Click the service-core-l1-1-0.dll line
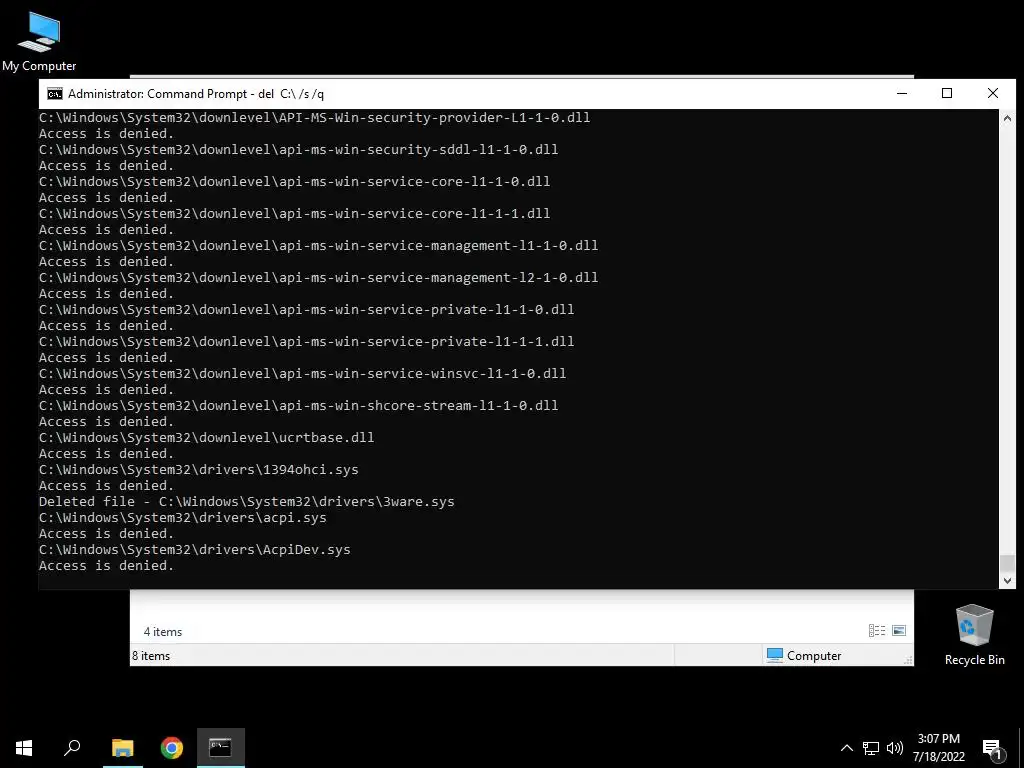Viewport: 1024px width, 768px height. coord(295,182)
